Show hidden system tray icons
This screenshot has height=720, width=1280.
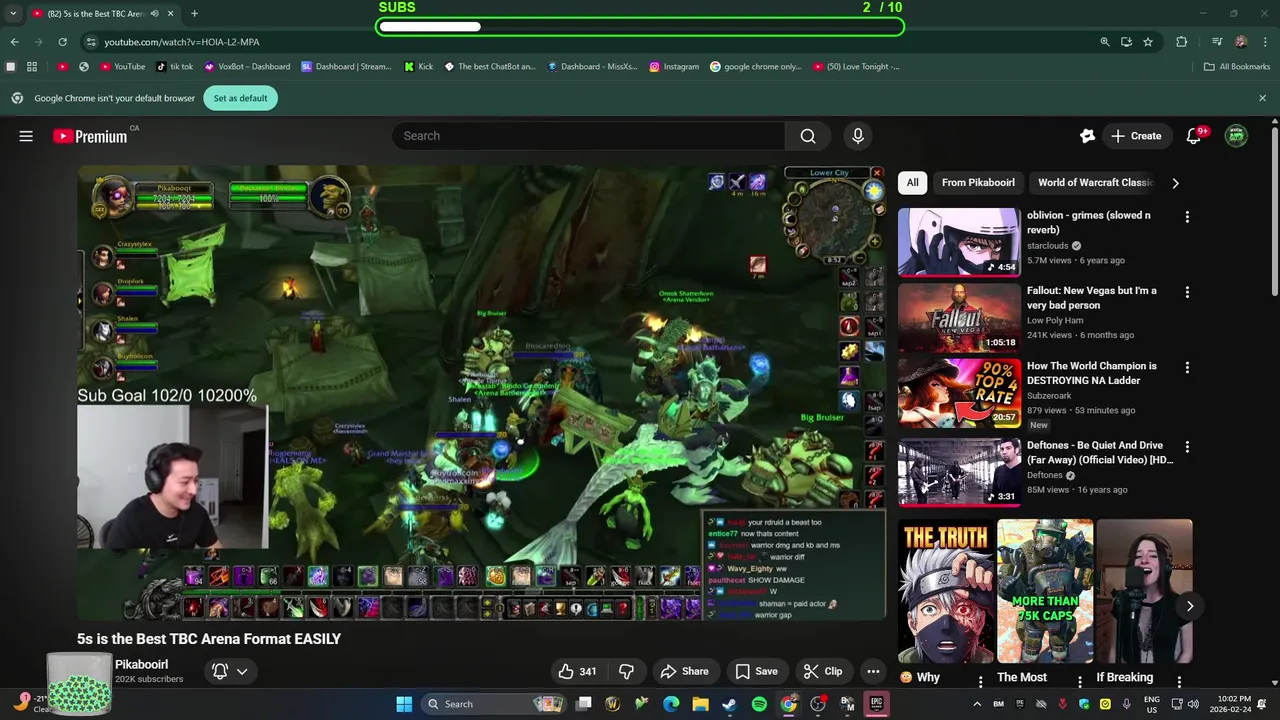coord(977,704)
